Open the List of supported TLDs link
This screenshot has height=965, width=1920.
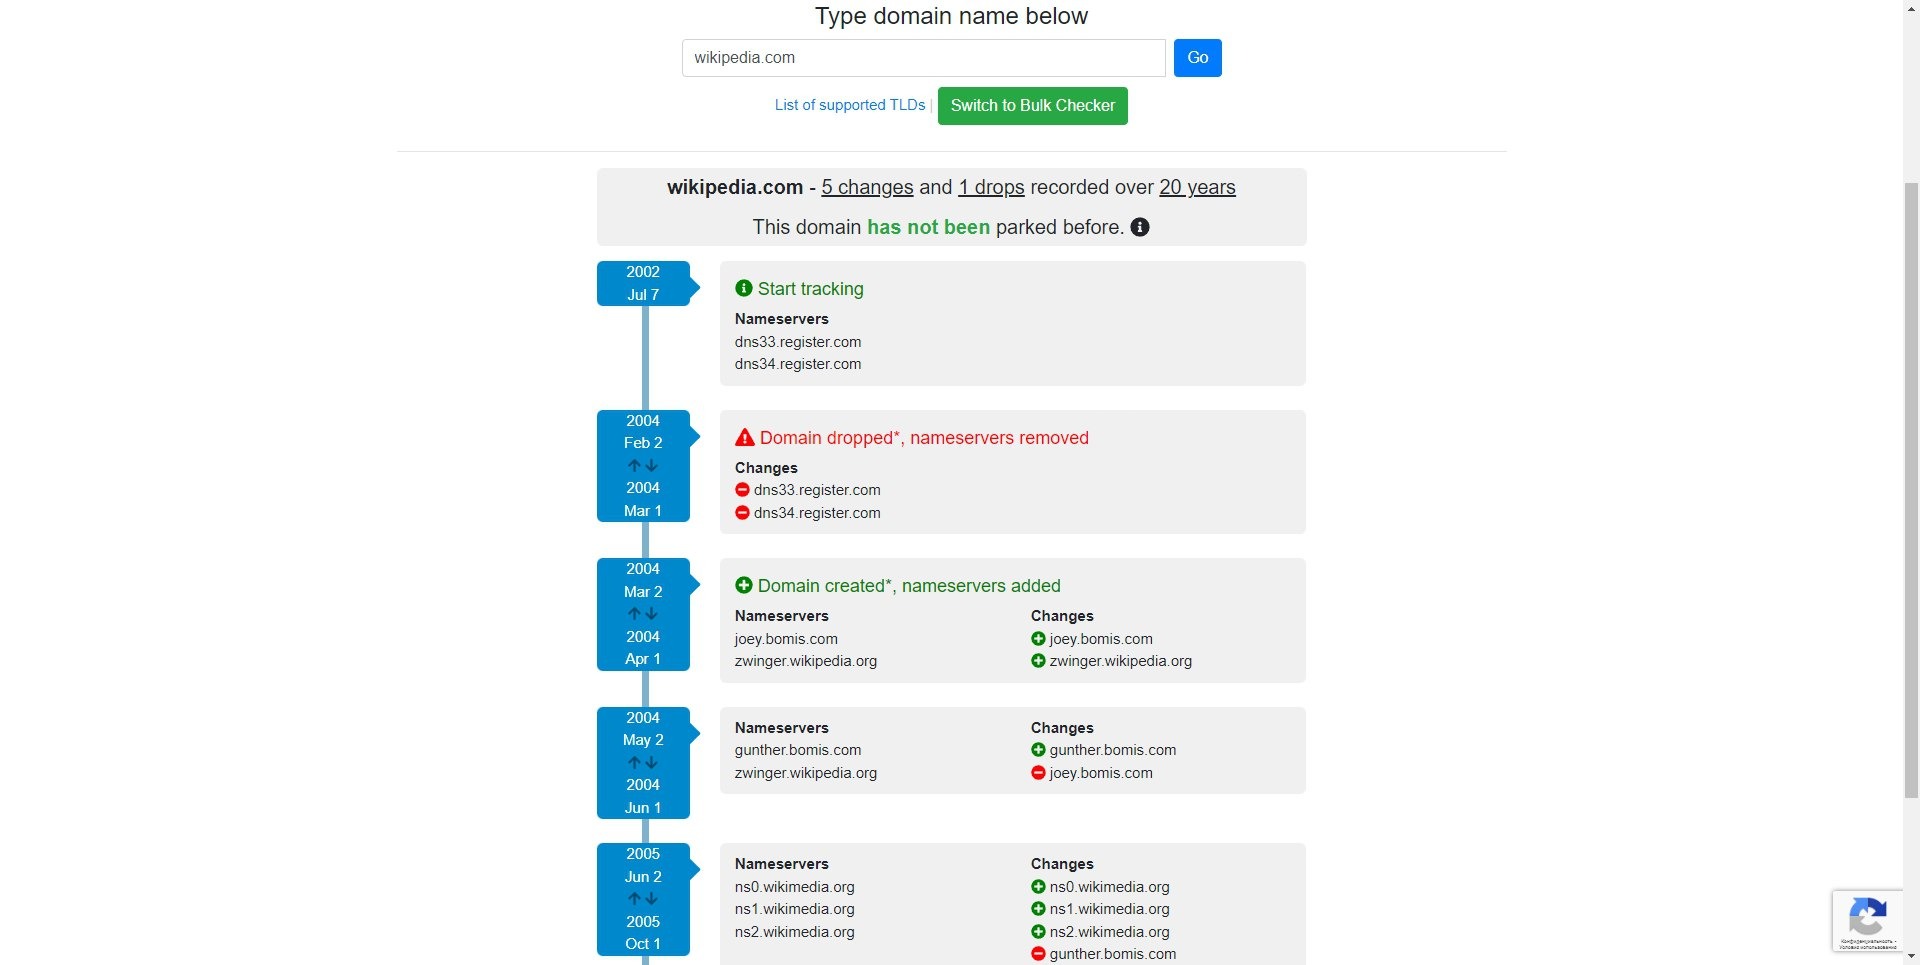[850, 105]
